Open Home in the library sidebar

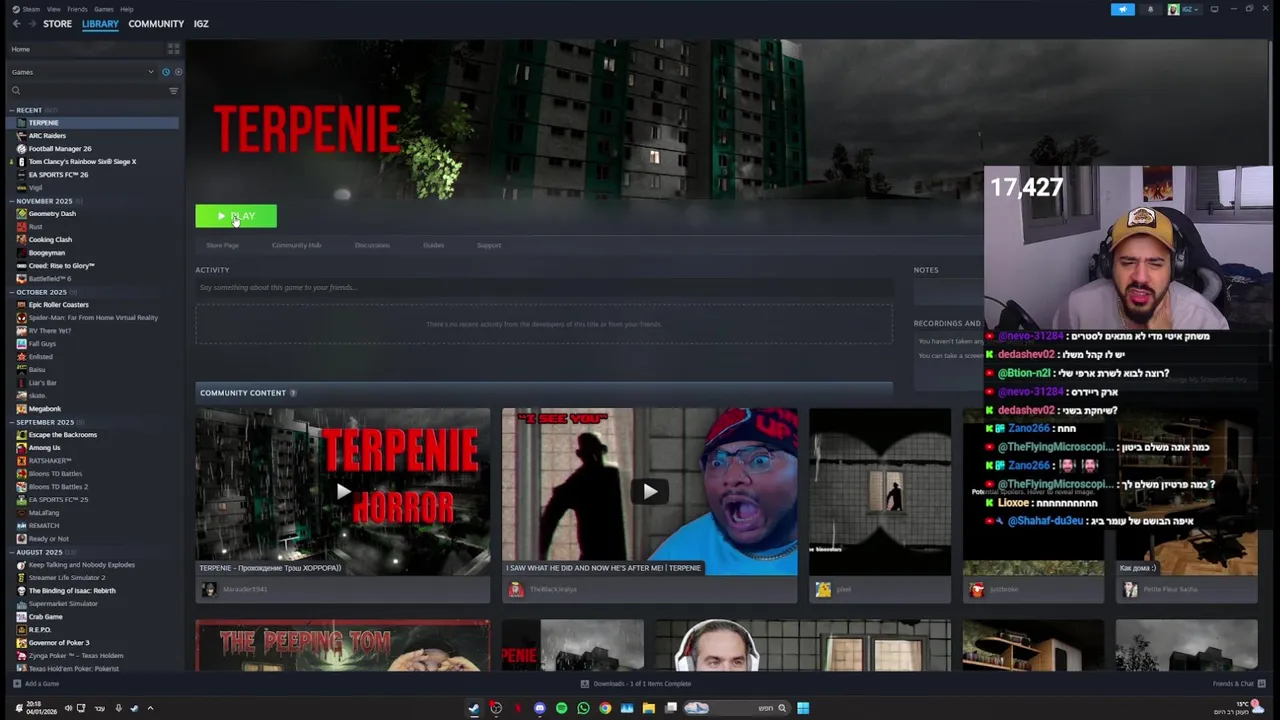21,49
